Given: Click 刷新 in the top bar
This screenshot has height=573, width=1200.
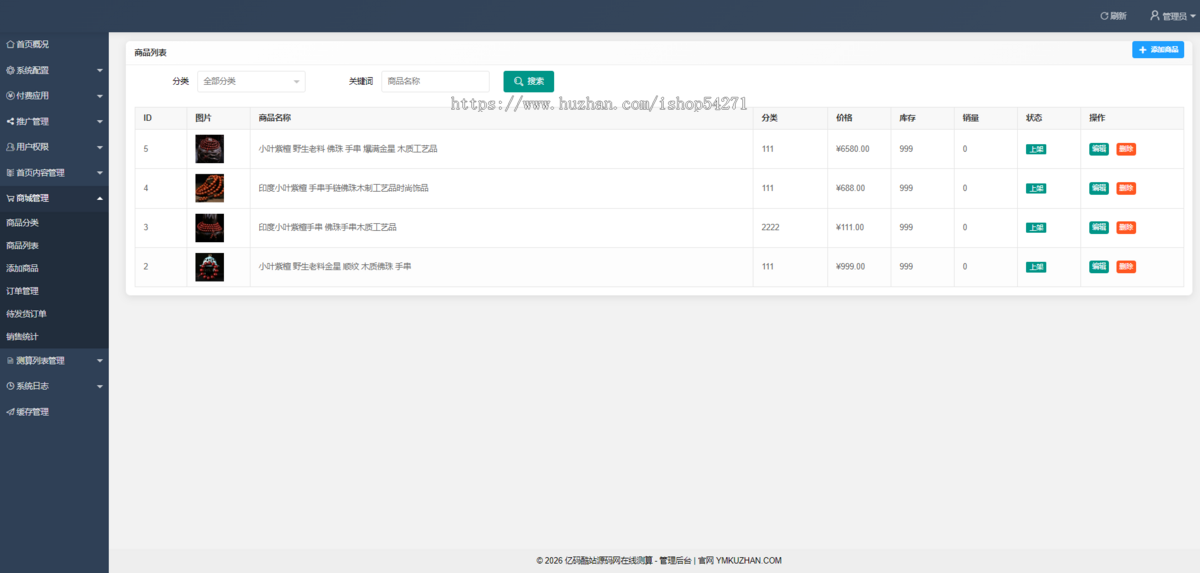Looking at the screenshot, I should 1113,16.
